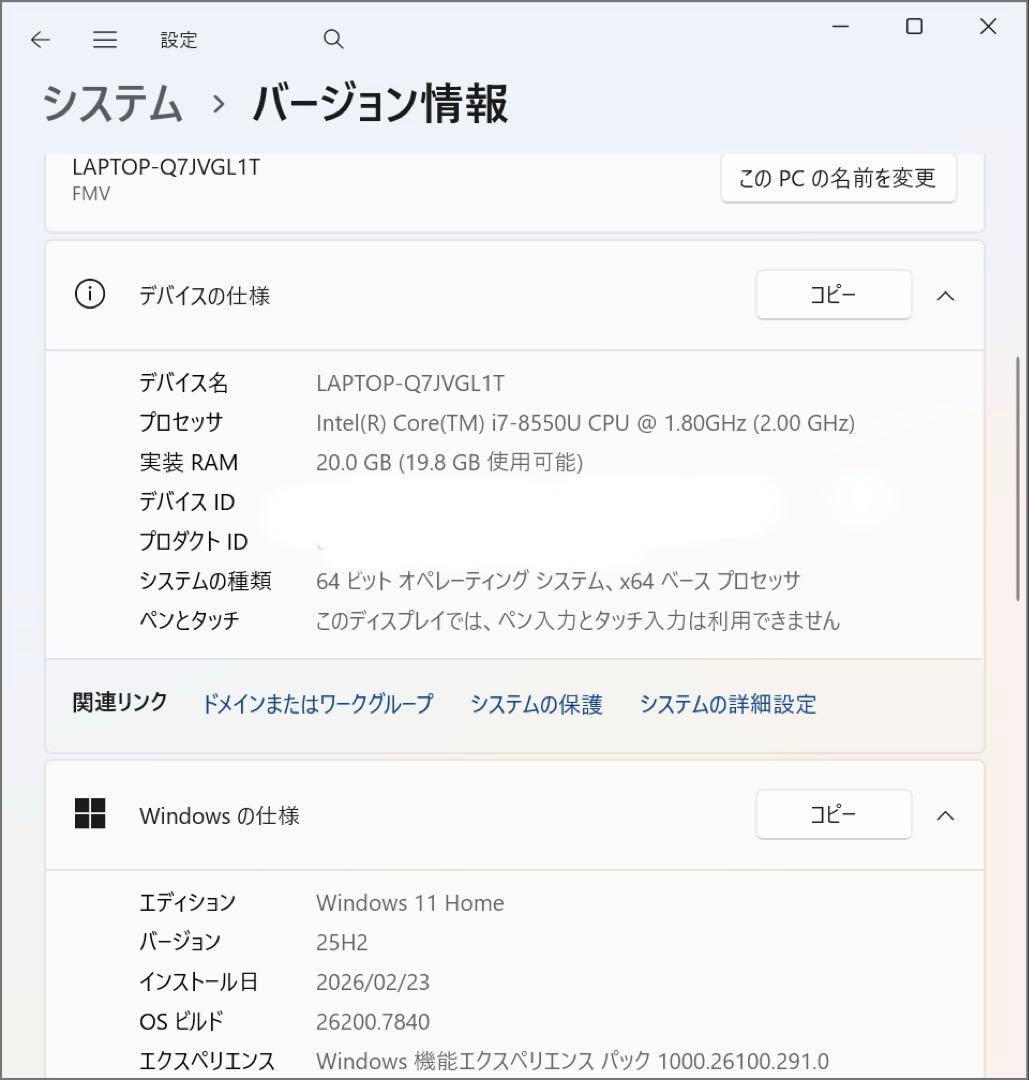Click the 設定 window title text

click(179, 40)
